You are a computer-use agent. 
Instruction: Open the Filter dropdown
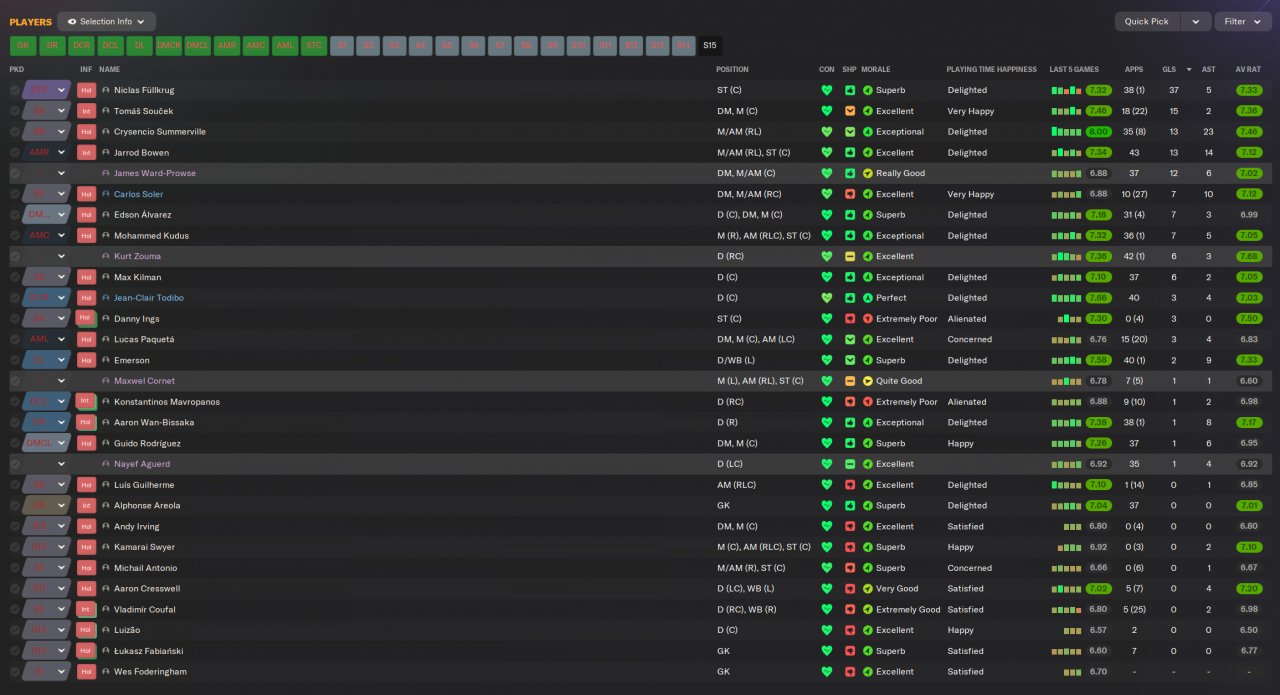tap(1243, 21)
